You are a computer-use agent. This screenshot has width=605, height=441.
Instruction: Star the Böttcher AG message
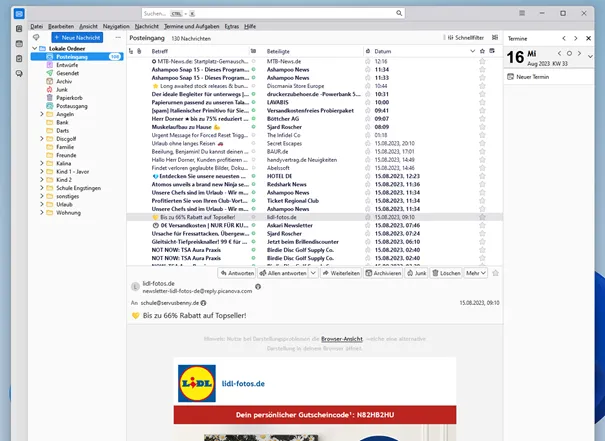click(x=482, y=119)
